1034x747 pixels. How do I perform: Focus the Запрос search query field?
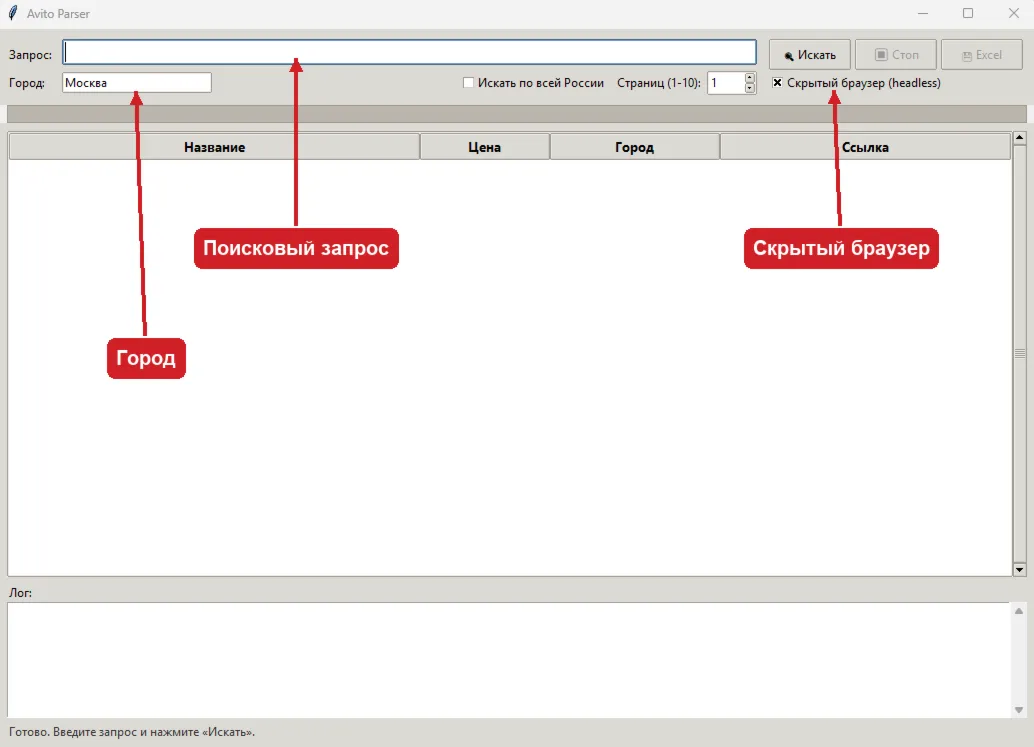point(410,52)
